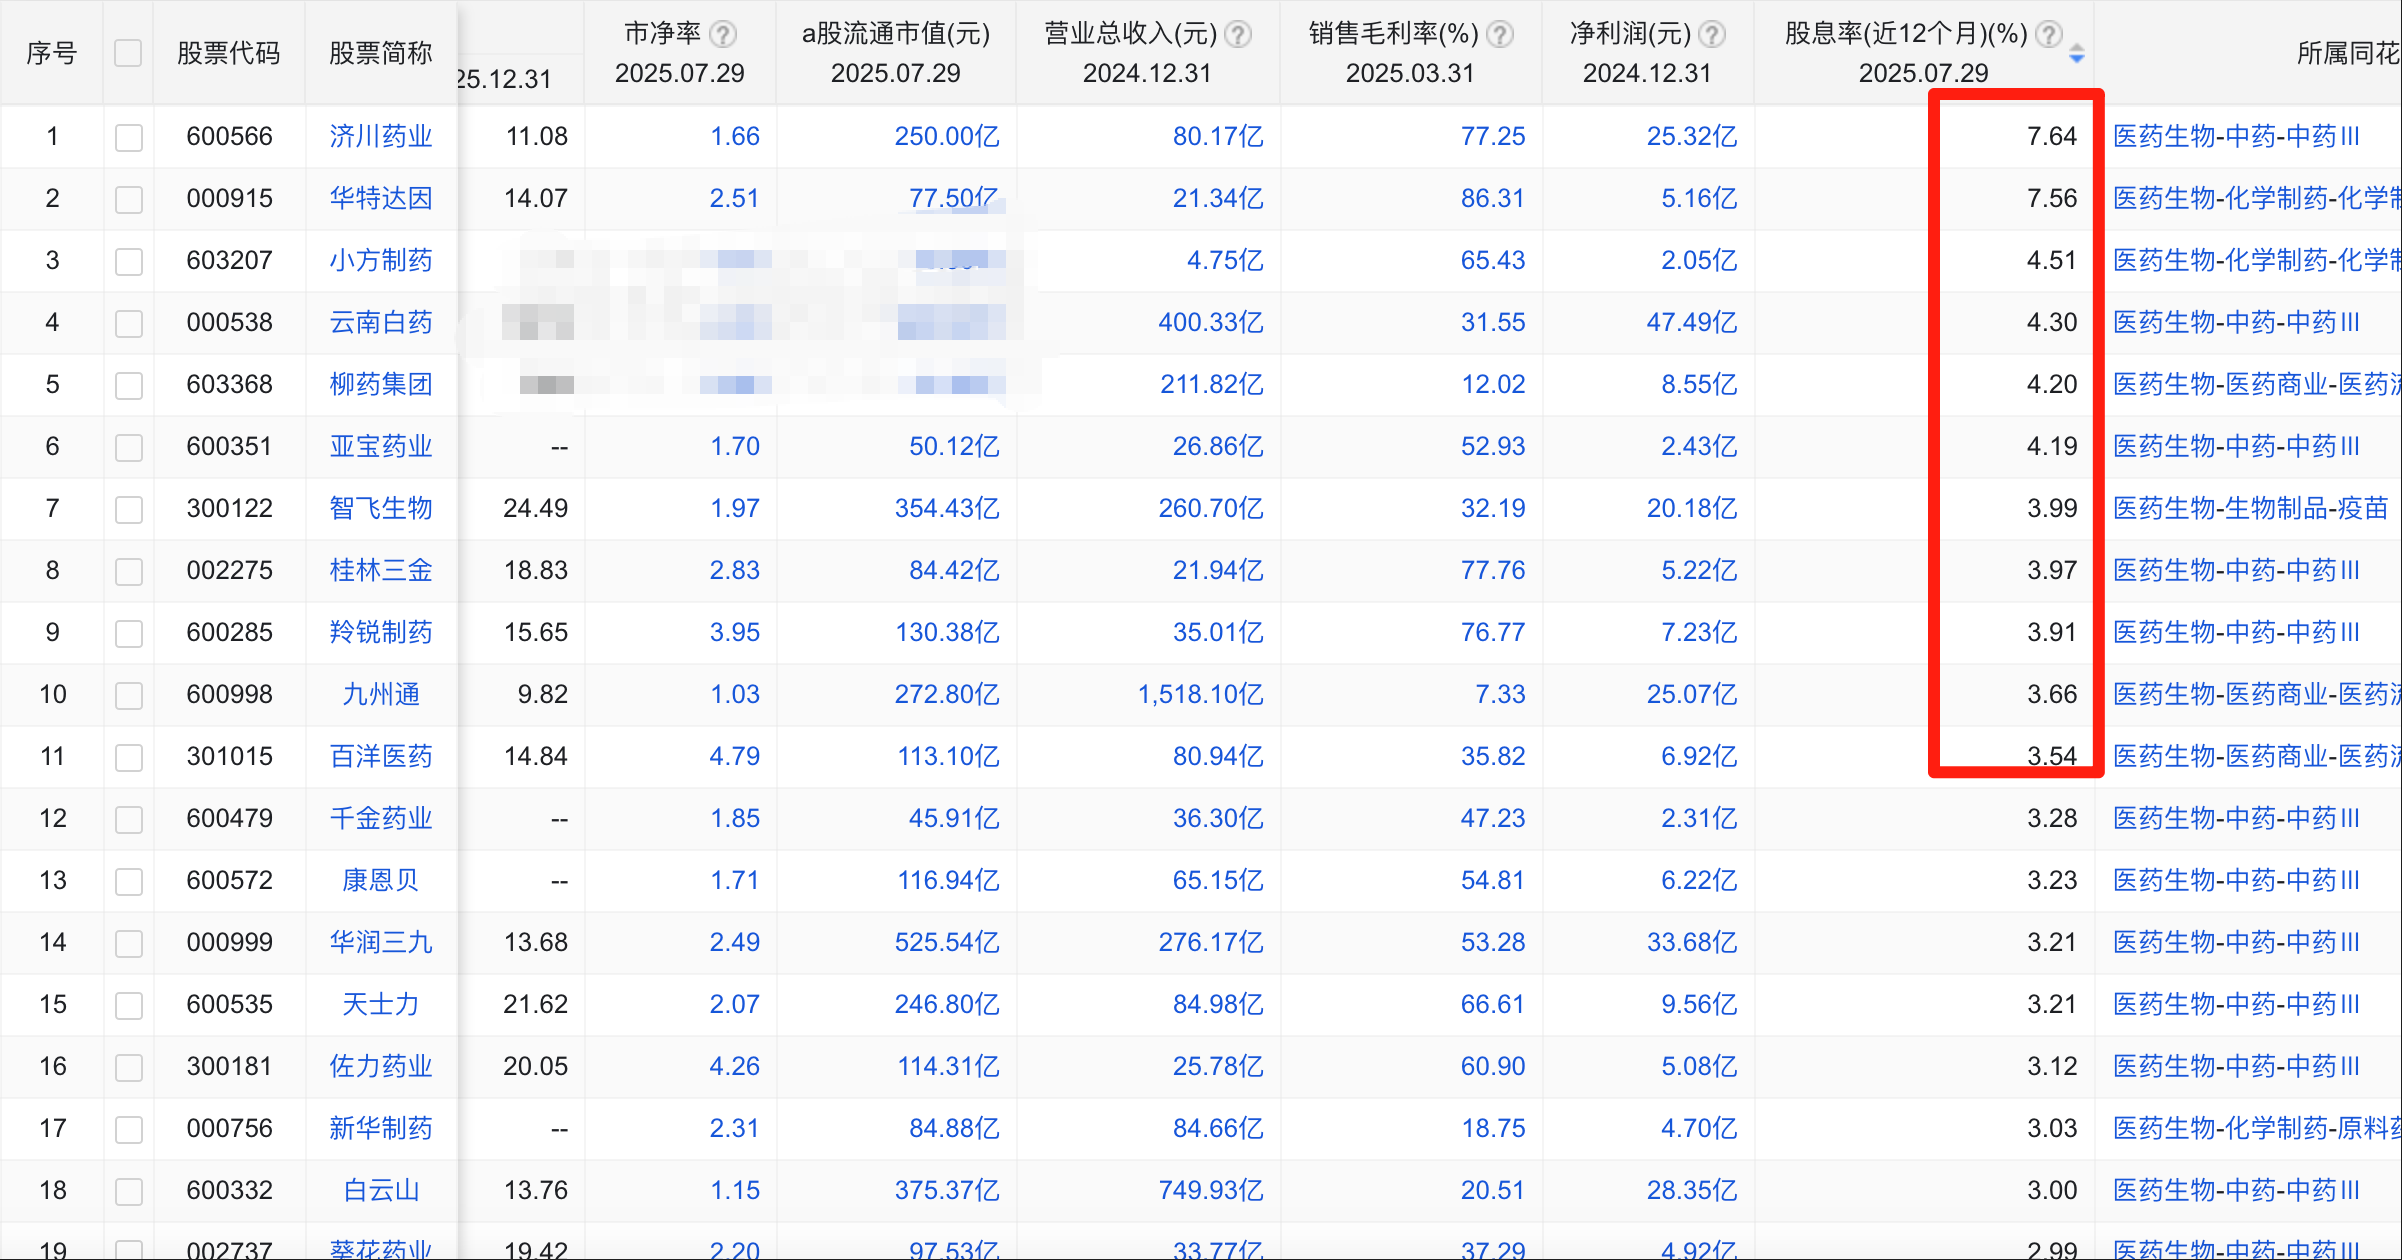Check the box for 济川药业 row
2402x1260 pixels.
pos(128,137)
